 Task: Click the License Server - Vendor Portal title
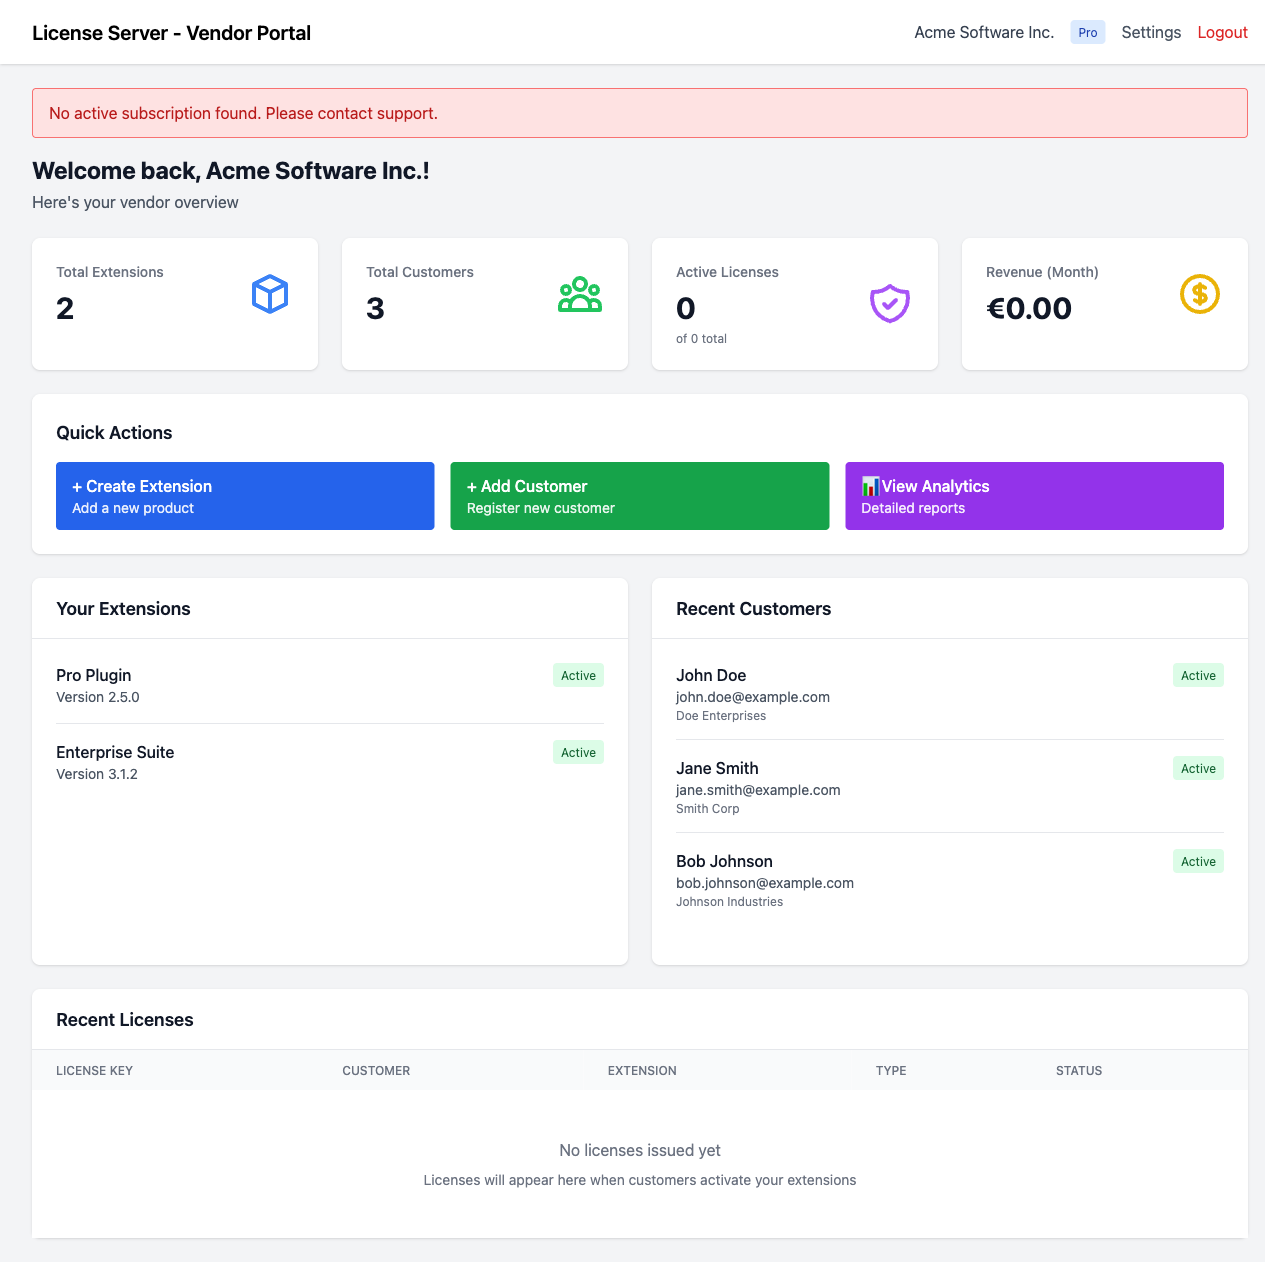(x=171, y=32)
